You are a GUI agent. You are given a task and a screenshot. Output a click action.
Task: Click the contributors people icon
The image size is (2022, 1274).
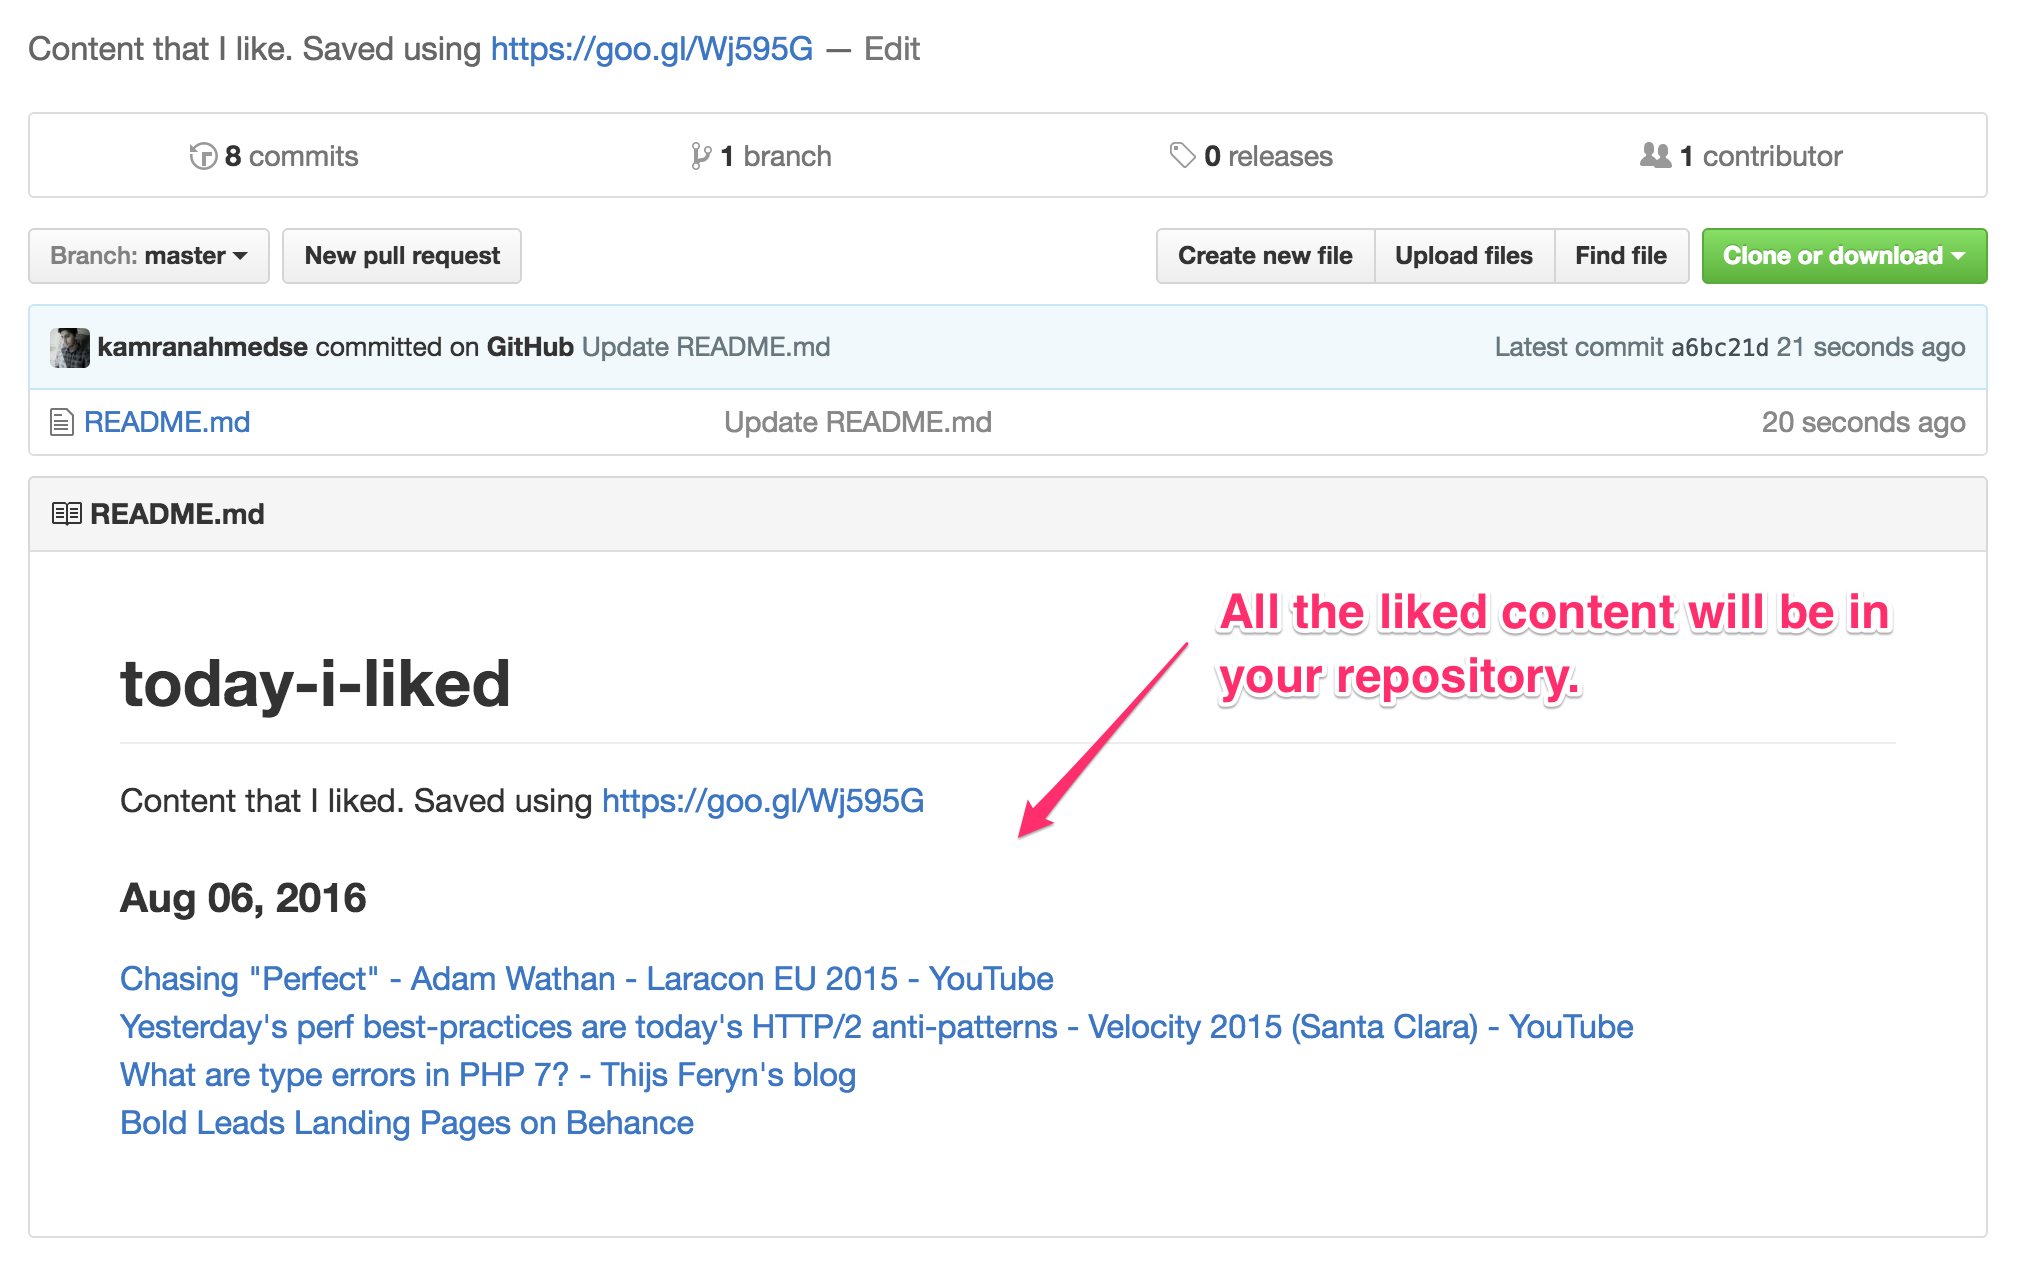[x=1656, y=155]
